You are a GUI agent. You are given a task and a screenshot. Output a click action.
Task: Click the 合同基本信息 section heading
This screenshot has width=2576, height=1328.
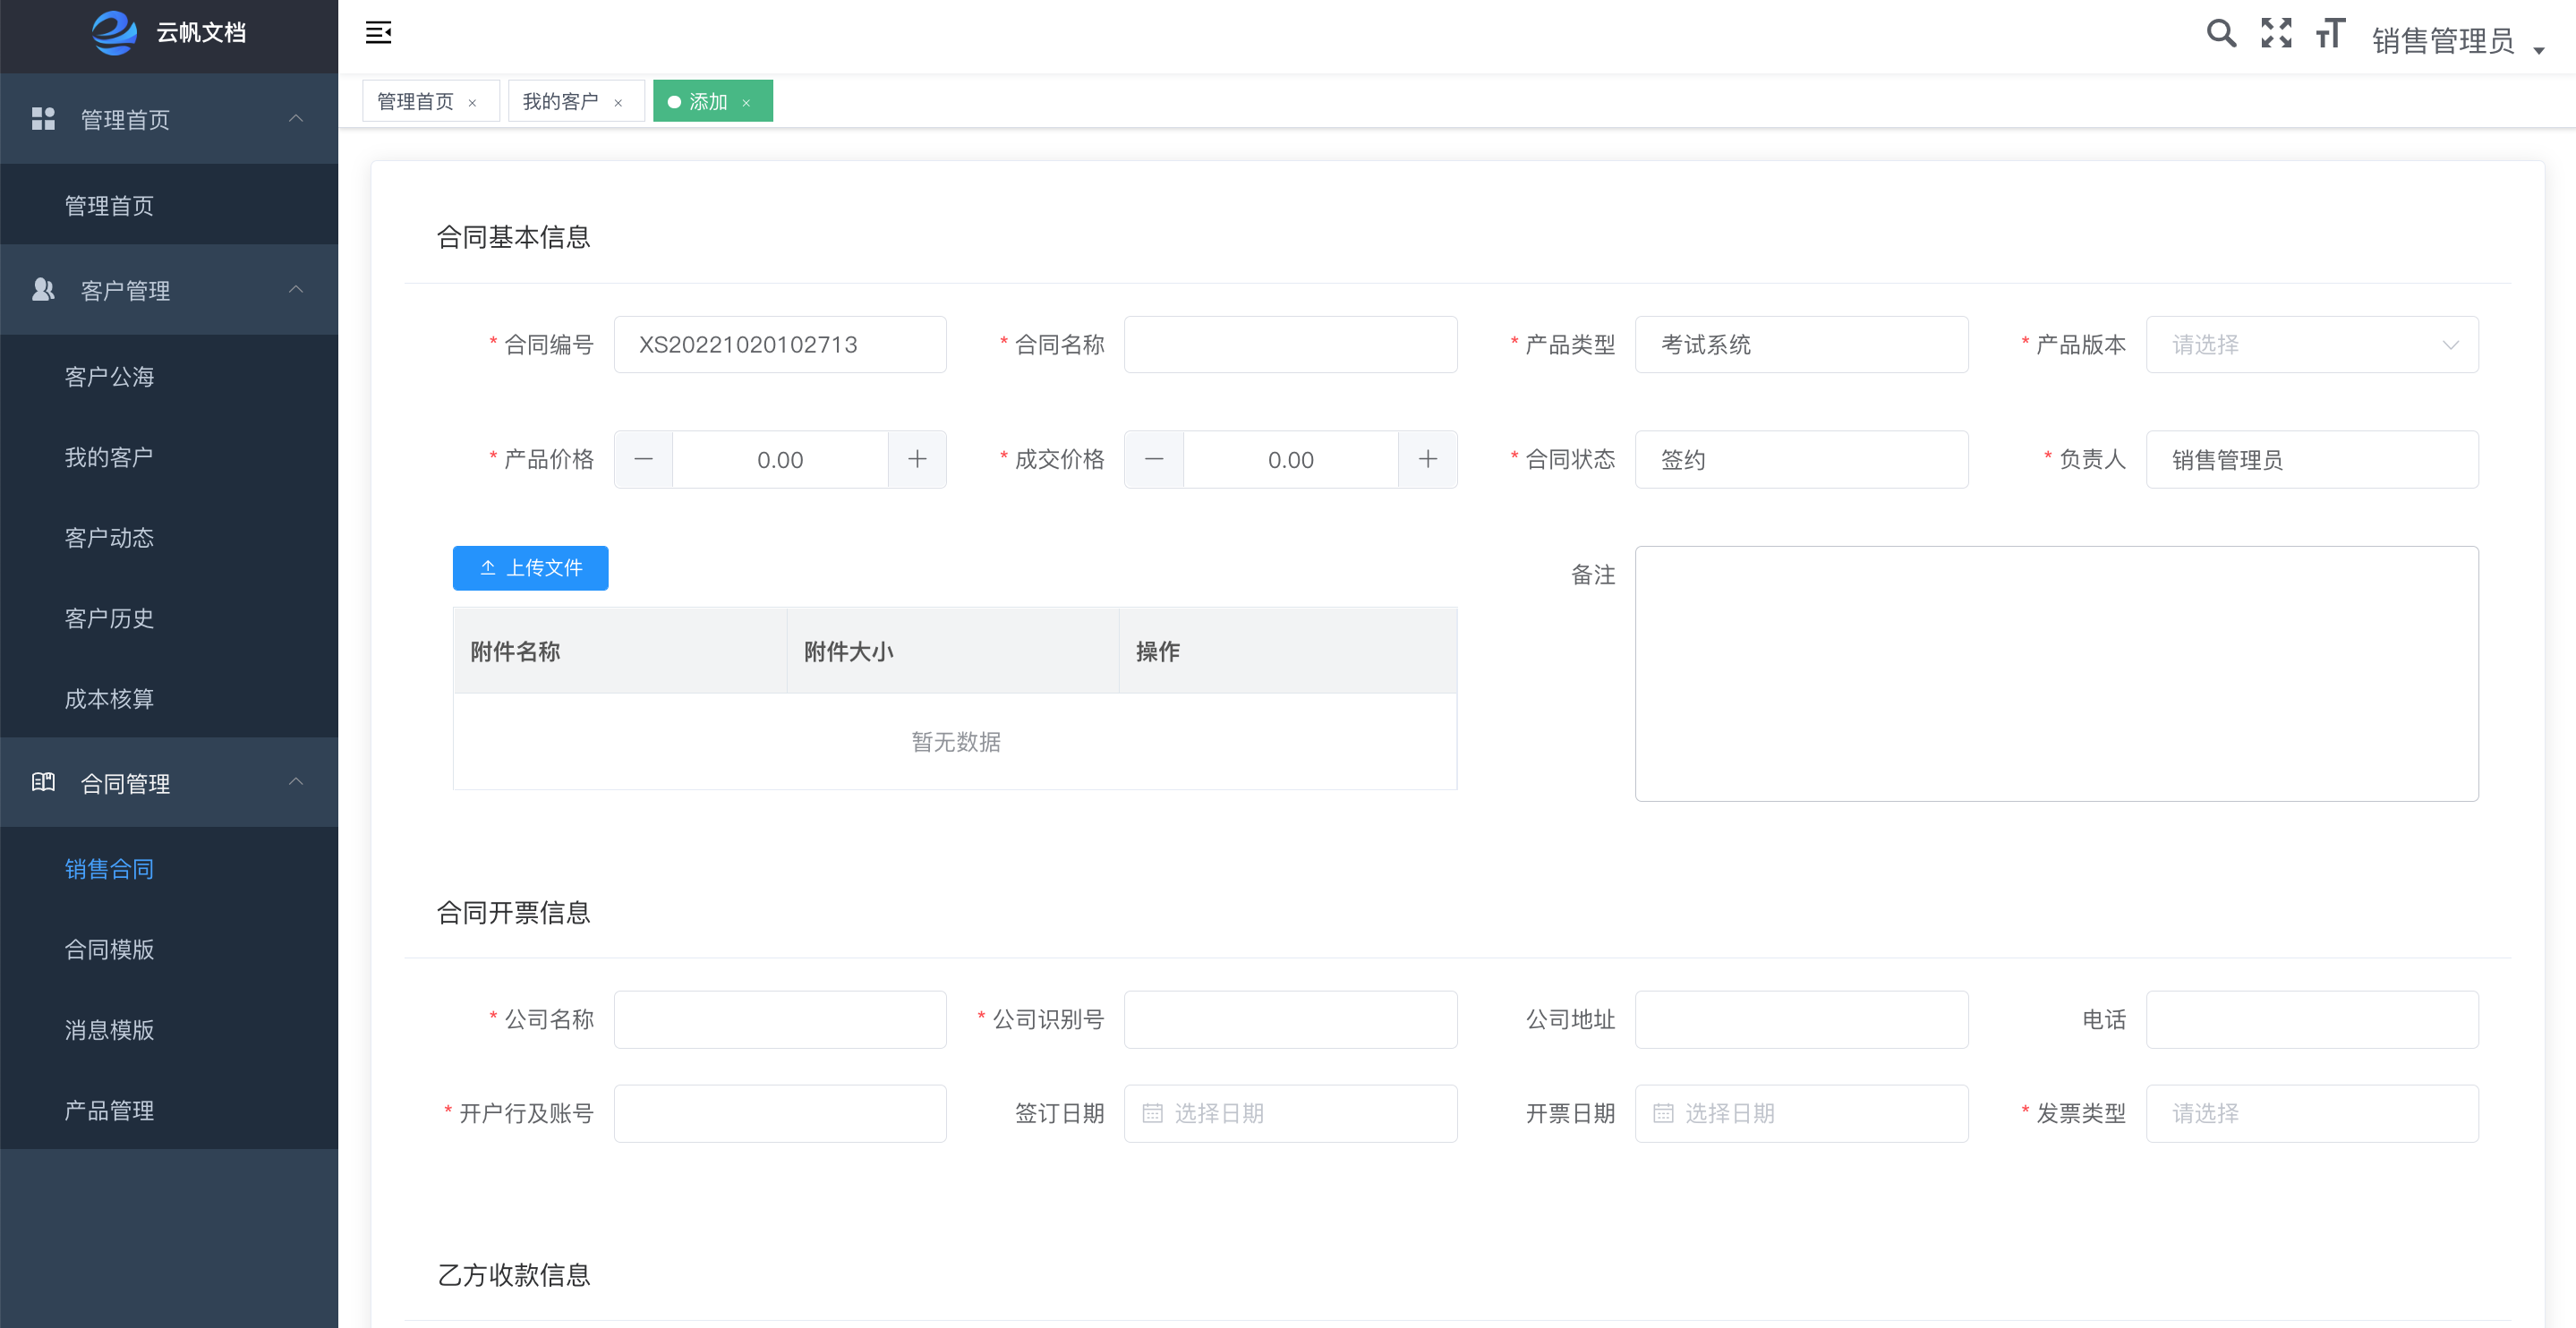tap(513, 237)
